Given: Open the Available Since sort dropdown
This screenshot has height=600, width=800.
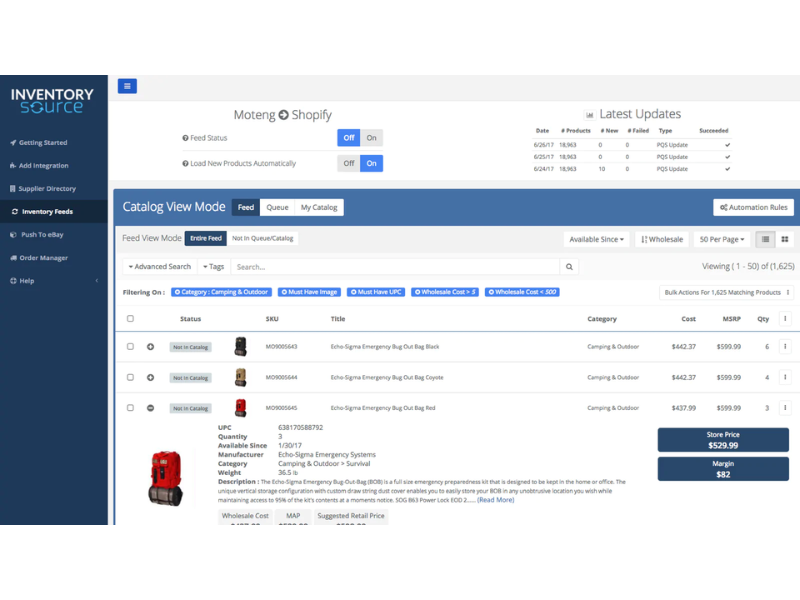Looking at the screenshot, I should (596, 239).
